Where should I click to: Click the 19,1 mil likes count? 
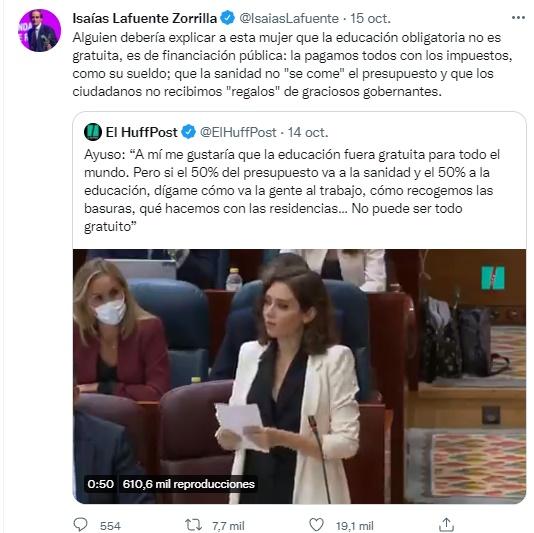coord(355,526)
